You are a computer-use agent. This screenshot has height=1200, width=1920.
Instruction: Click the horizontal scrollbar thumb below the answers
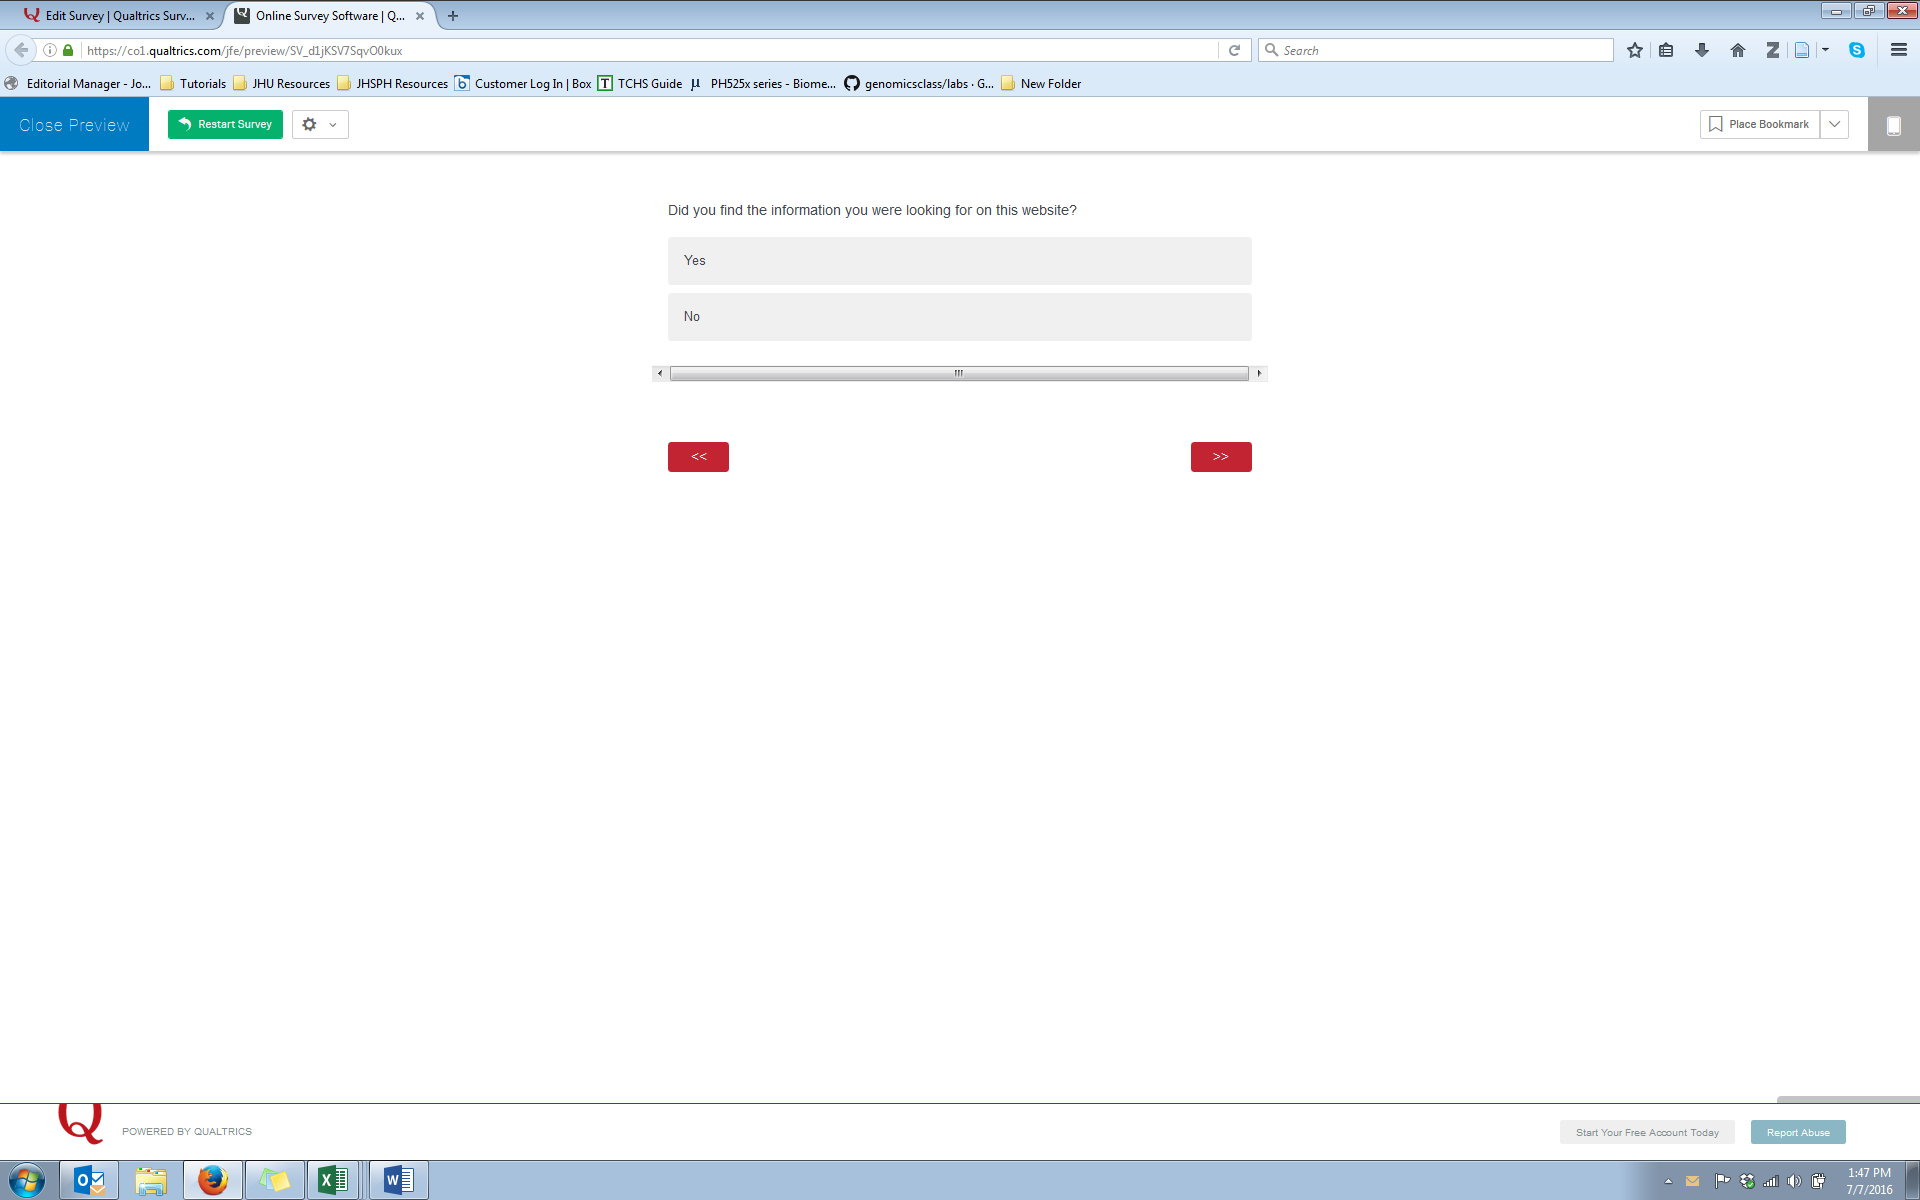click(x=958, y=373)
